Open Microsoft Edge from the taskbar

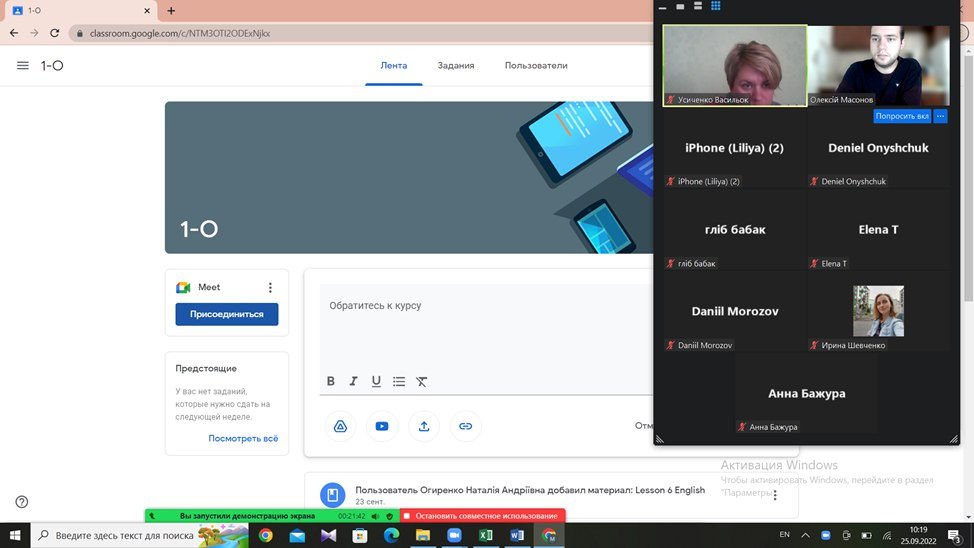[391, 535]
